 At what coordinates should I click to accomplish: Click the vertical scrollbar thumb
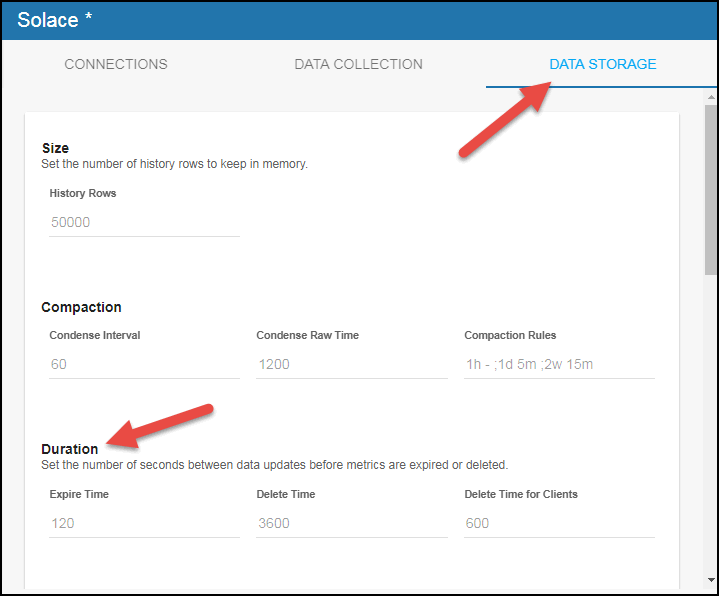(710, 188)
